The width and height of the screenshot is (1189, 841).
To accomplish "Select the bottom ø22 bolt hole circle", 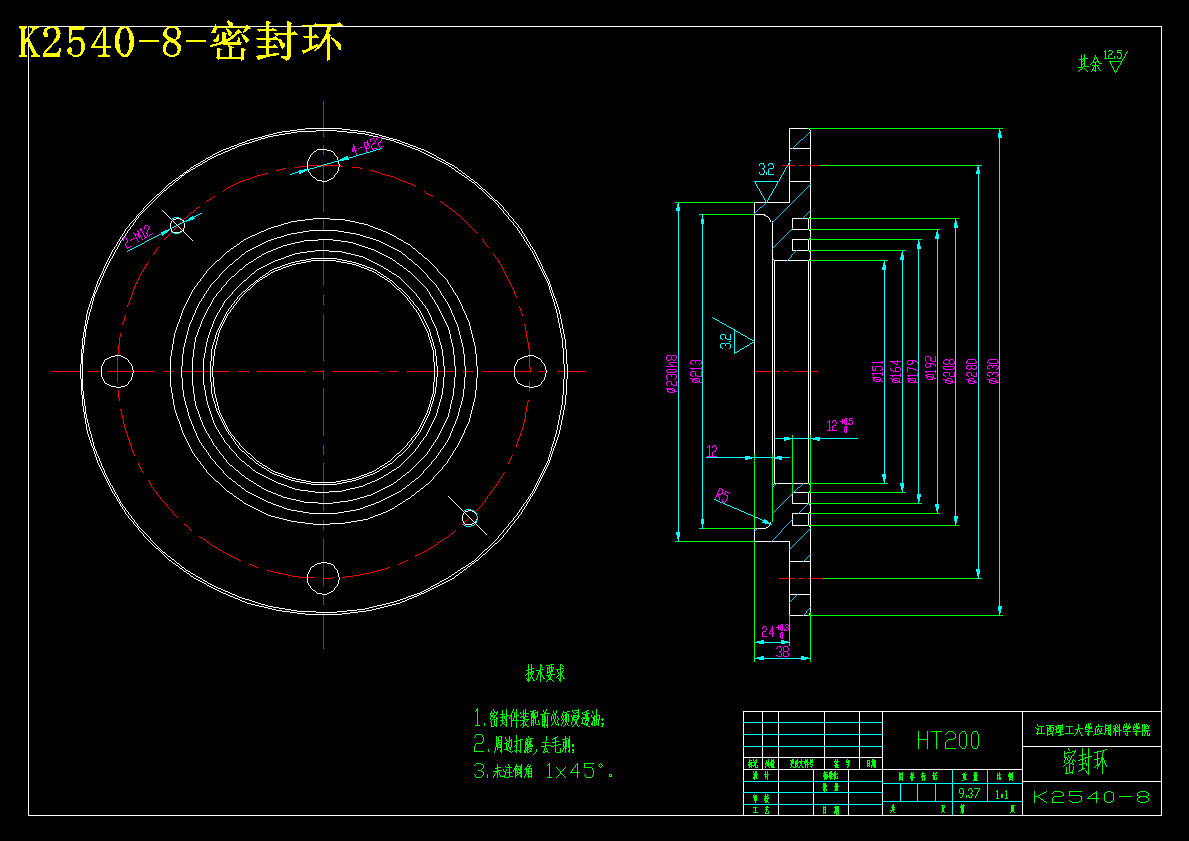I will pos(323,578).
